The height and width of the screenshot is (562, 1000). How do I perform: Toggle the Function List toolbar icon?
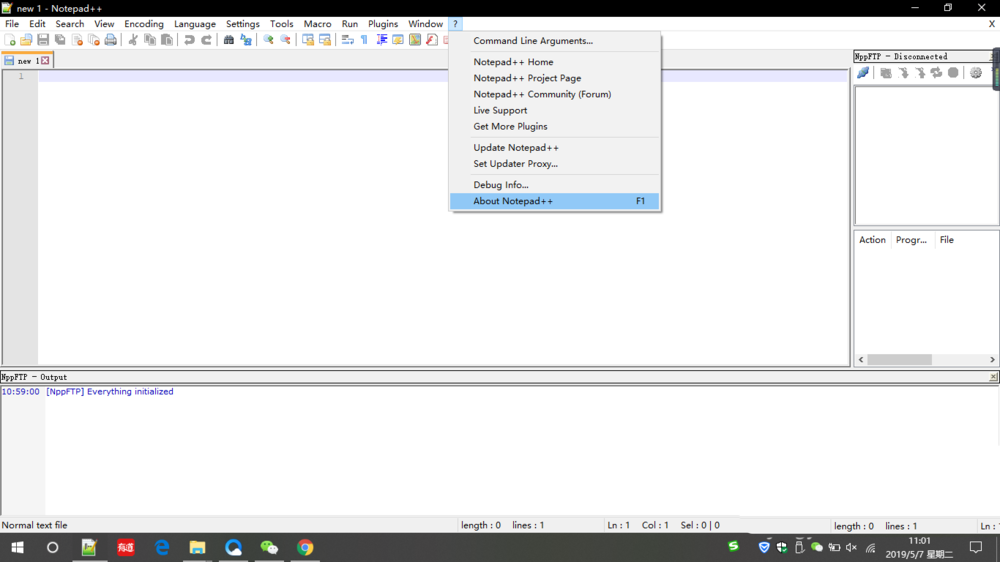[432, 40]
